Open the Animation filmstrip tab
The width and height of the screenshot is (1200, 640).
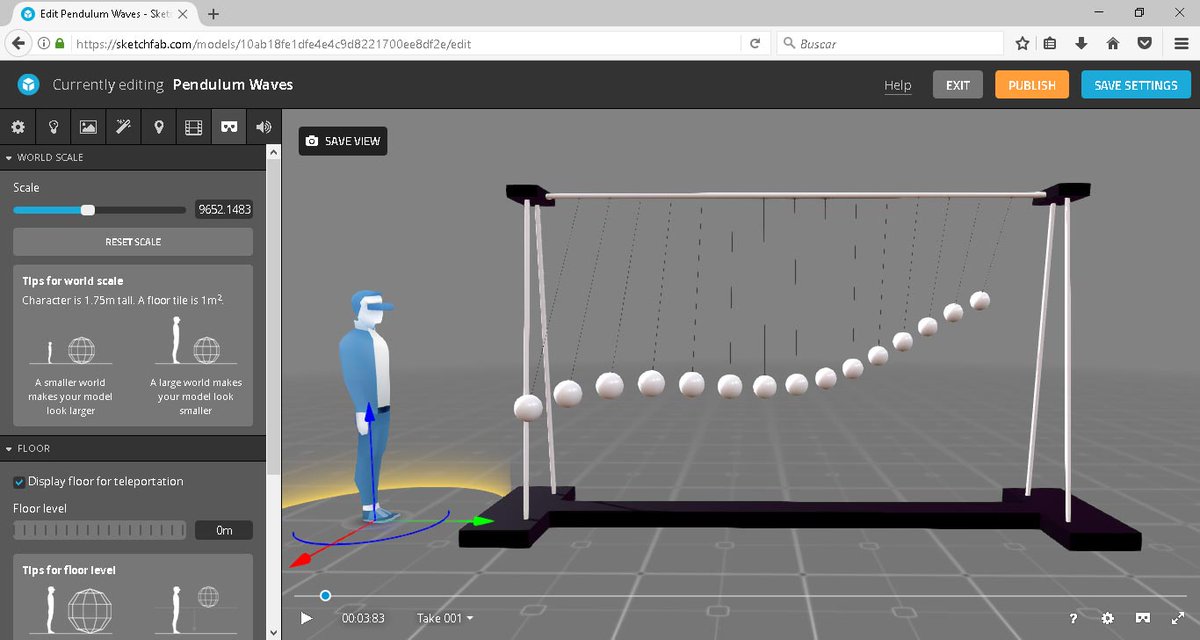tap(194, 127)
